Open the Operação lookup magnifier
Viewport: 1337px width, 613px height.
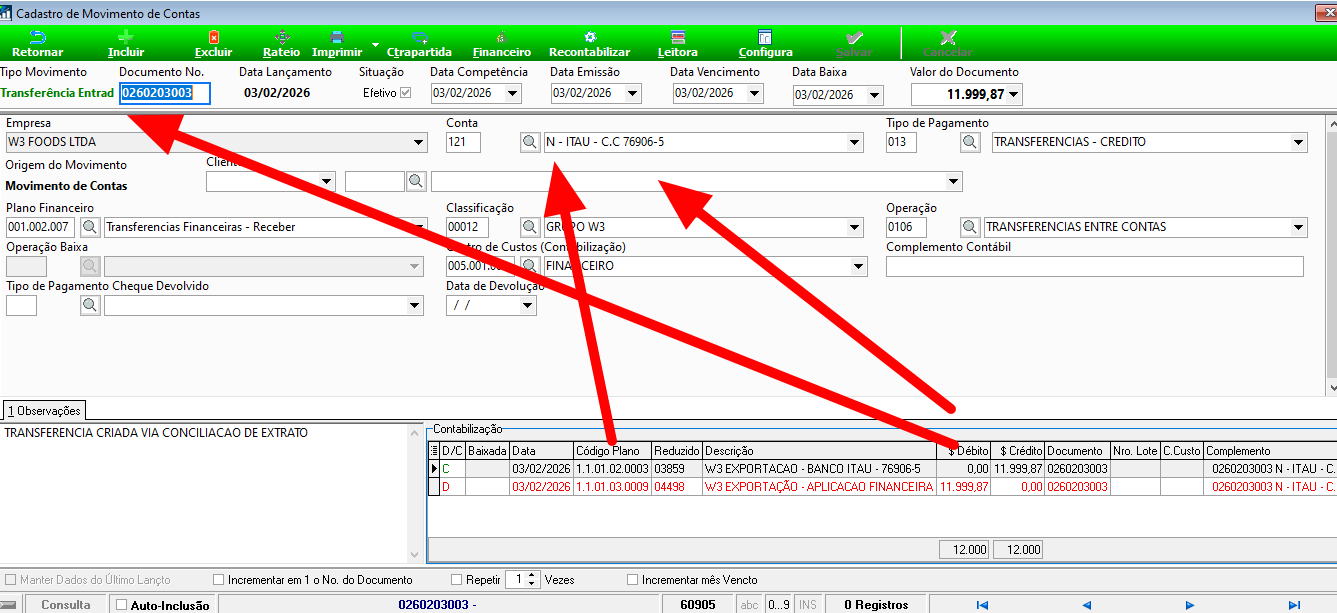[x=970, y=227]
